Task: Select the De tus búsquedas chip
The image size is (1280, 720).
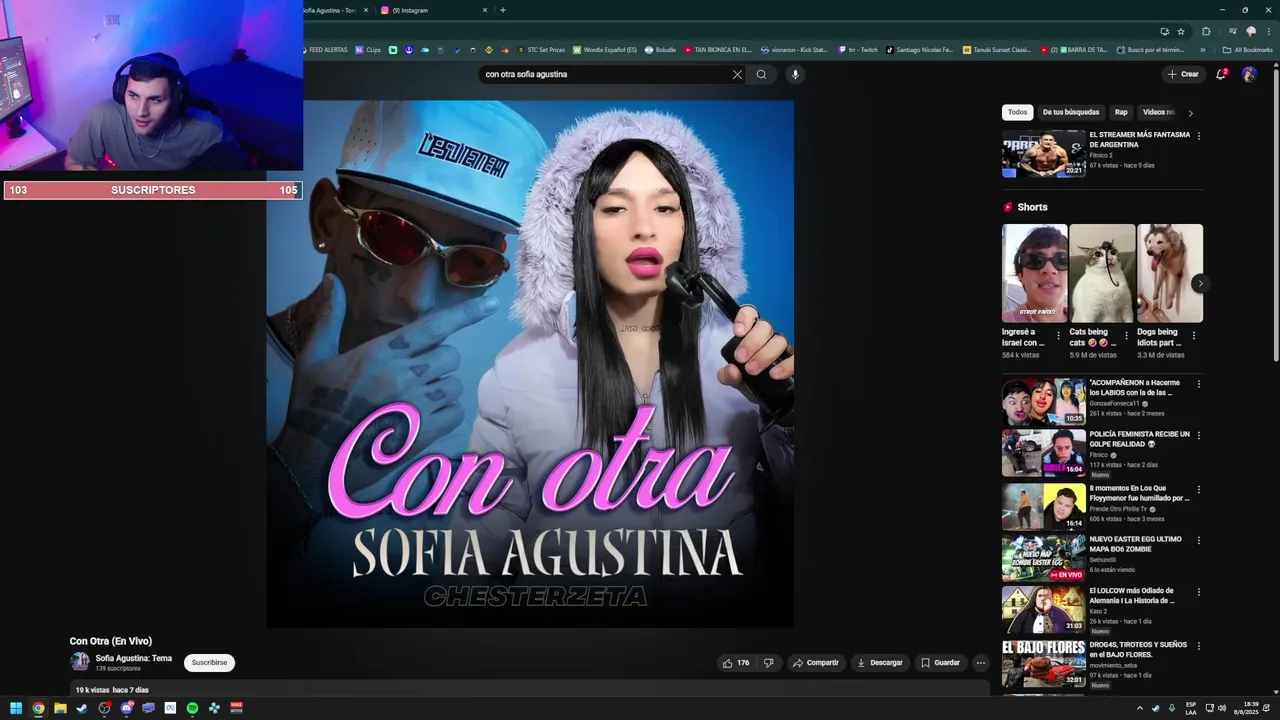Action: tap(1071, 112)
